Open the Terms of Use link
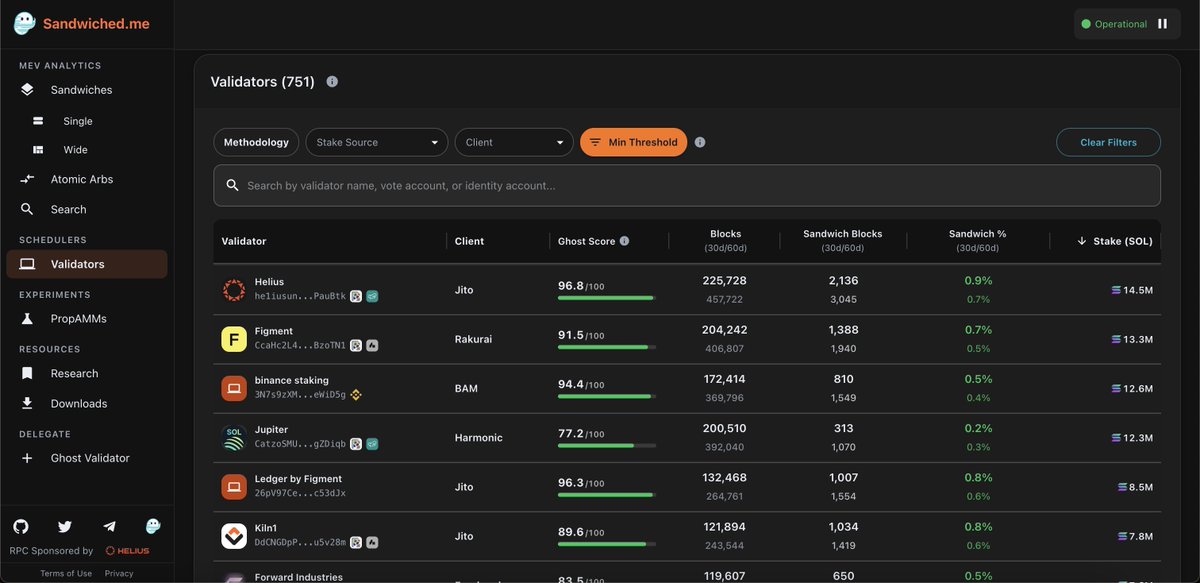The width and height of the screenshot is (1200, 583). (66, 573)
